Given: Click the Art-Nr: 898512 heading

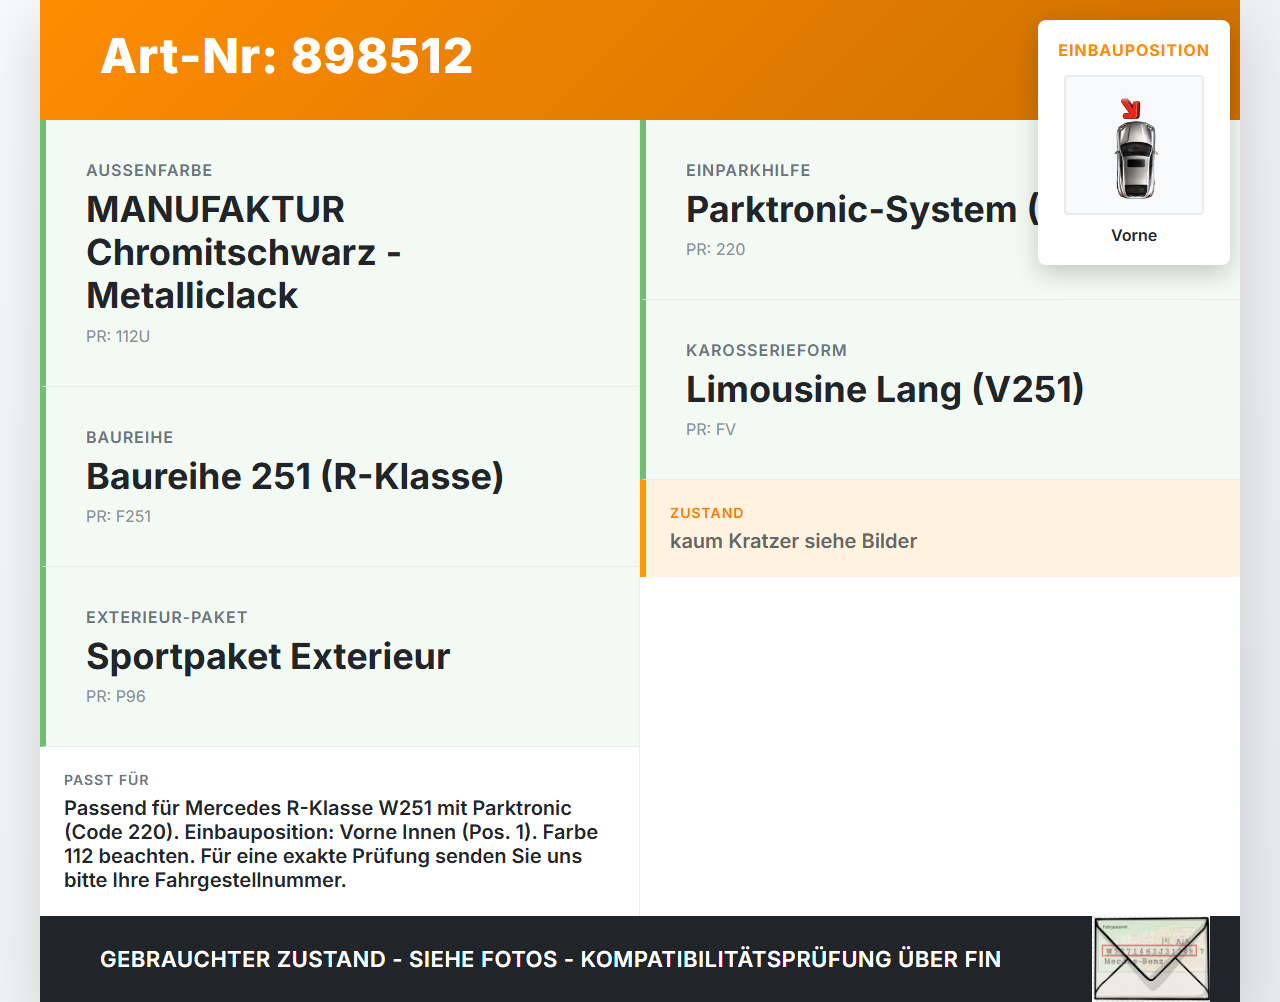Looking at the screenshot, I should (287, 56).
